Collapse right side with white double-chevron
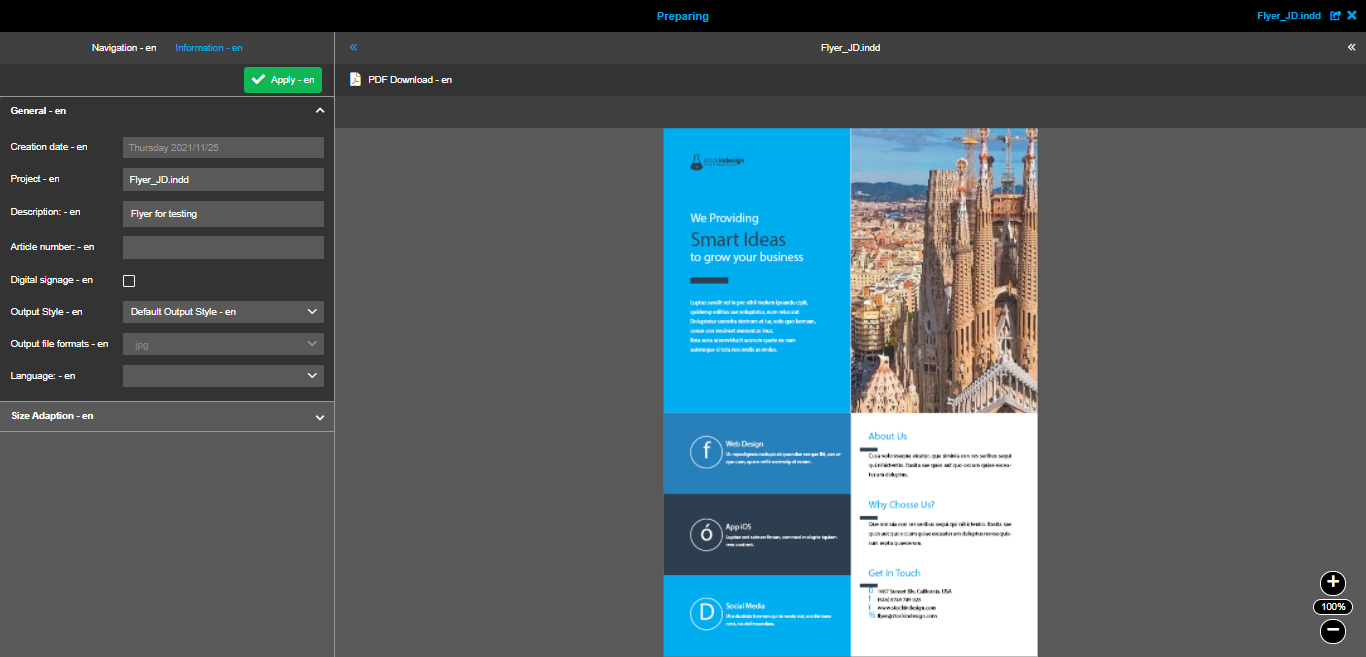This screenshot has width=1366, height=657. [1351, 47]
